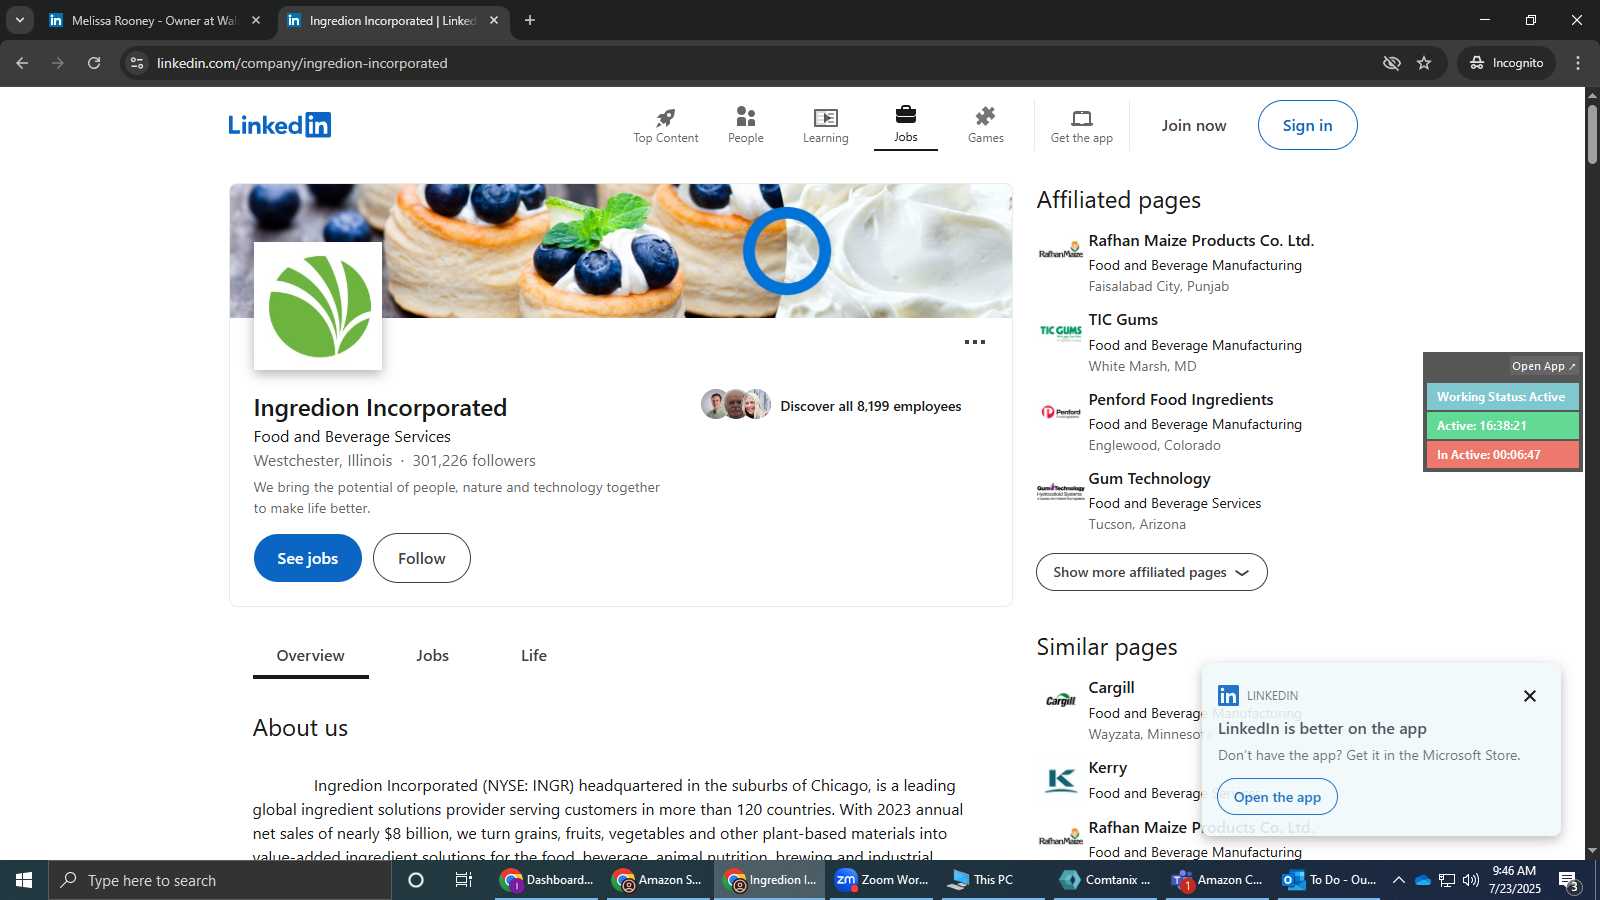Image resolution: width=1600 pixels, height=900 pixels.
Task: Click the page vertical scrollbar
Action: click(1592, 133)
